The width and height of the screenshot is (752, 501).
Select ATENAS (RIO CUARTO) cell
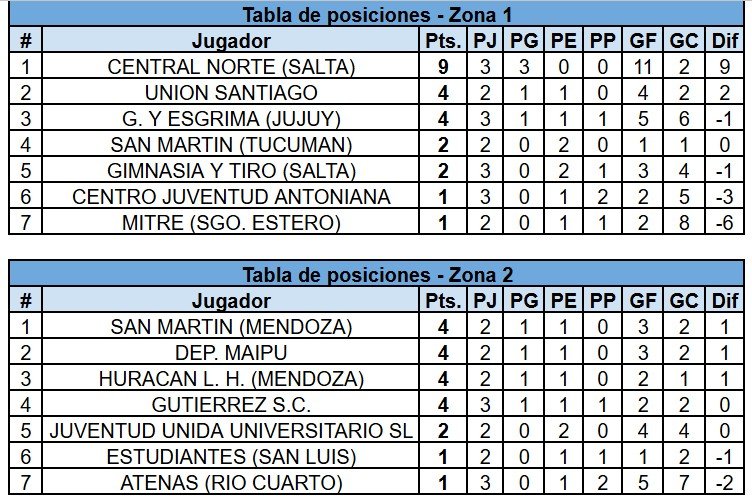pos(231,482)
